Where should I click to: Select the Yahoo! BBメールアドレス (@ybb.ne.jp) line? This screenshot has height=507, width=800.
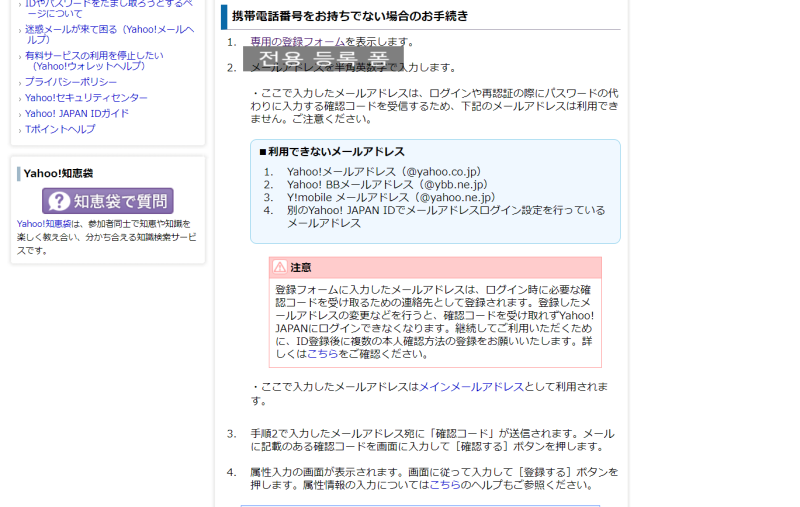click(x=387, y=184)
